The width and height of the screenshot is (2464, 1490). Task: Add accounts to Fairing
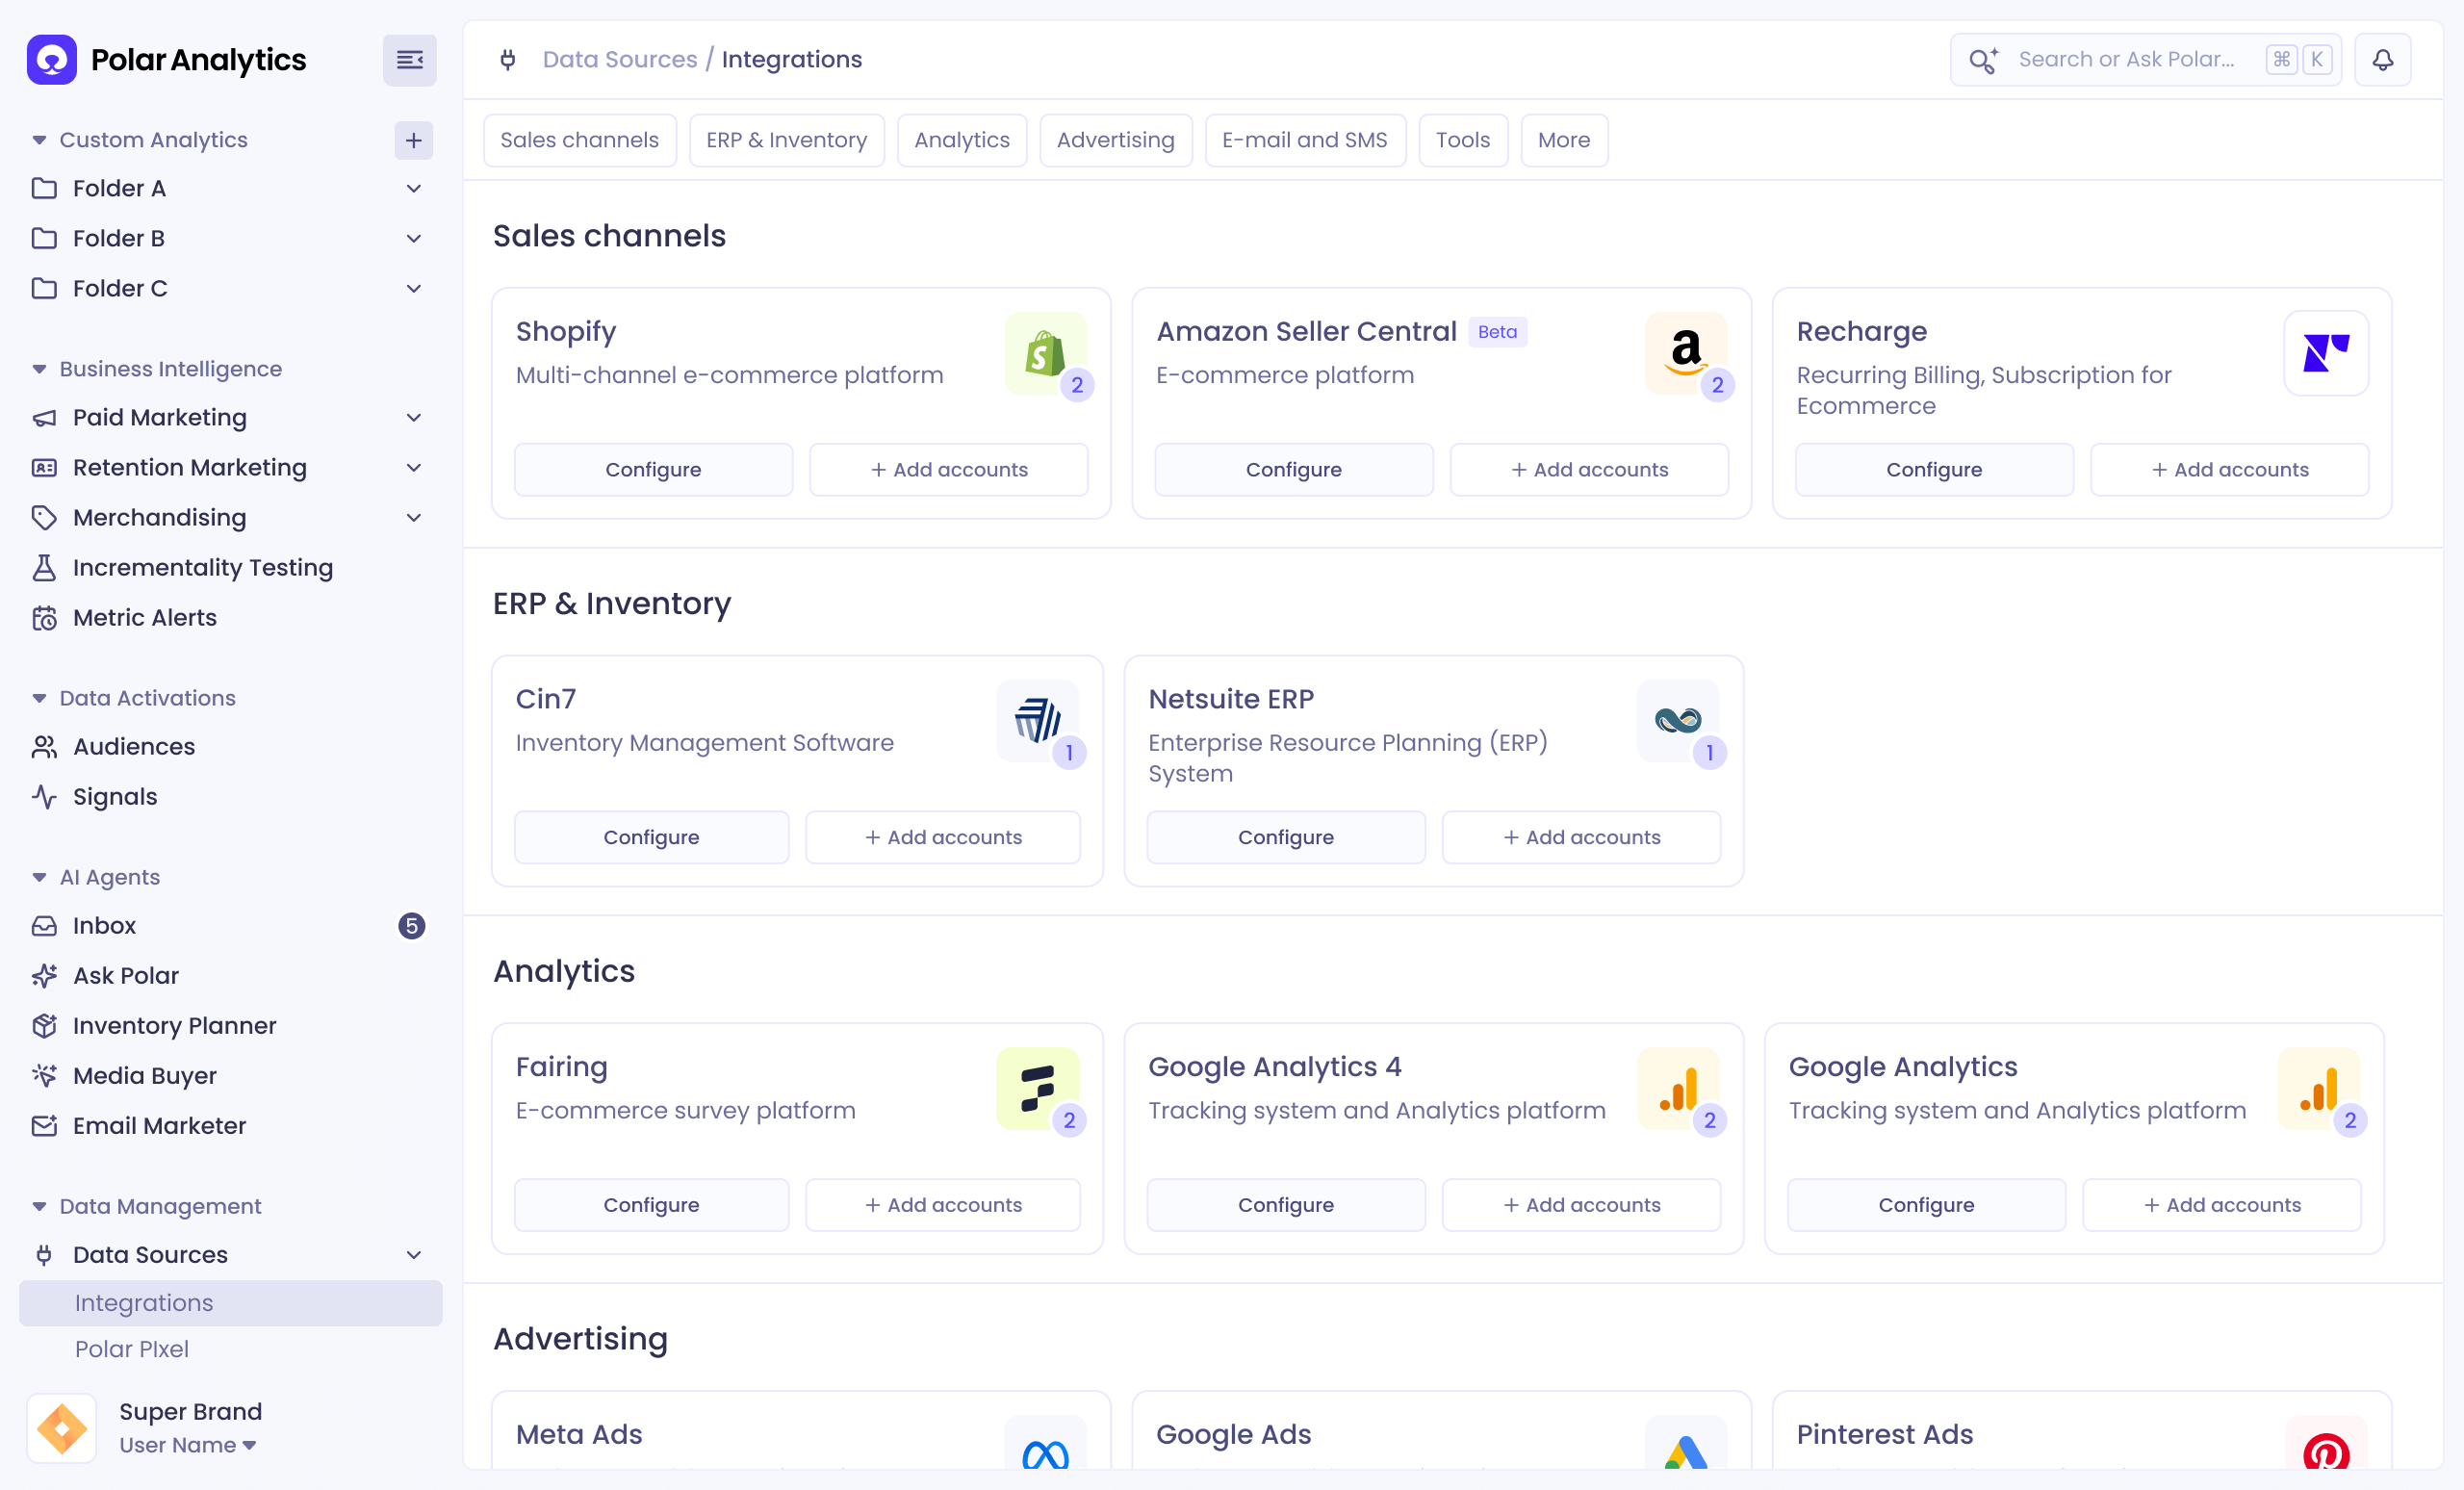[x=942, y=1204]
